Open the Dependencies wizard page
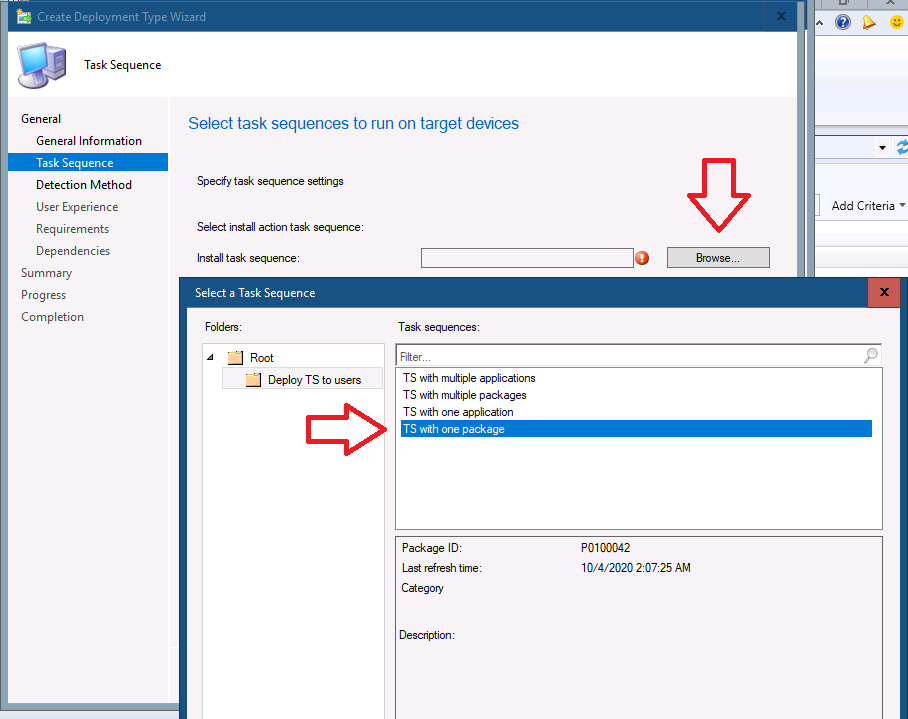Image resolution: width=908 pixels, height=719 pixels. [x=73, y=251]
